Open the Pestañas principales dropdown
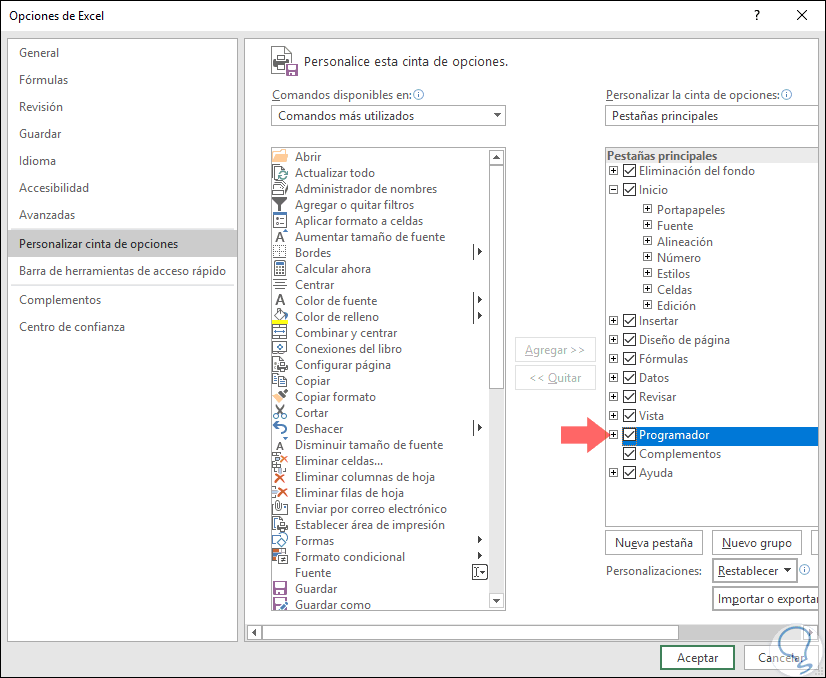The height and width of the screenshot is (678, 826). [712, 116]
